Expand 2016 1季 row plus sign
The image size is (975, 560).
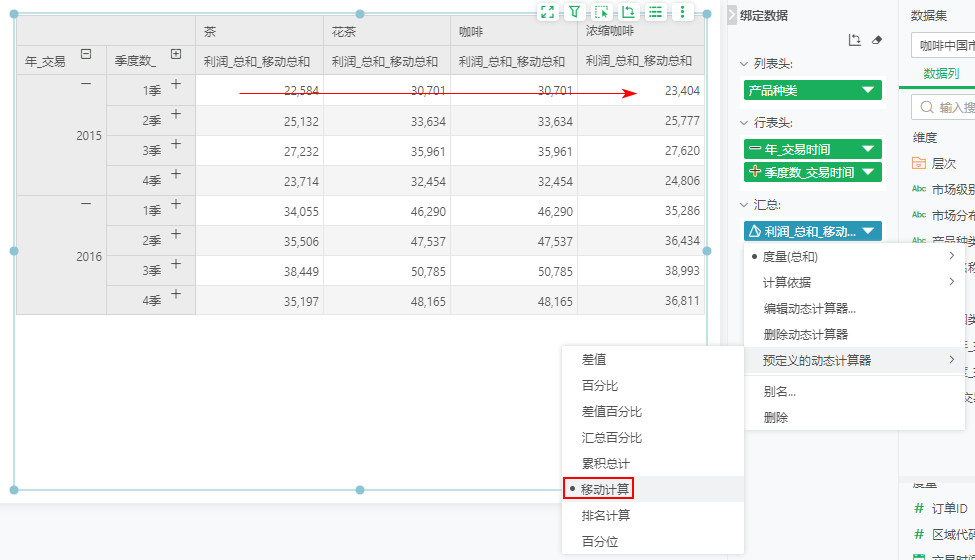pos(176,204)
